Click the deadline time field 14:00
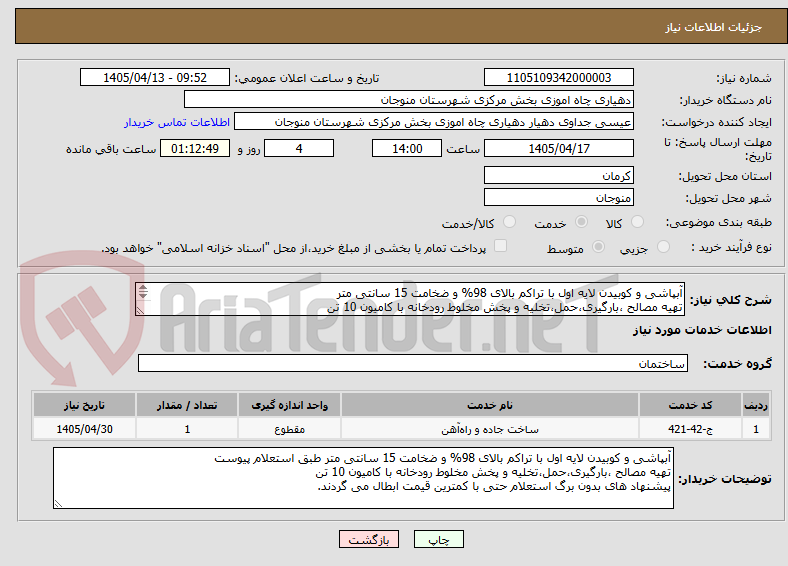The image size is (788, 566). [x=407, y=148]
